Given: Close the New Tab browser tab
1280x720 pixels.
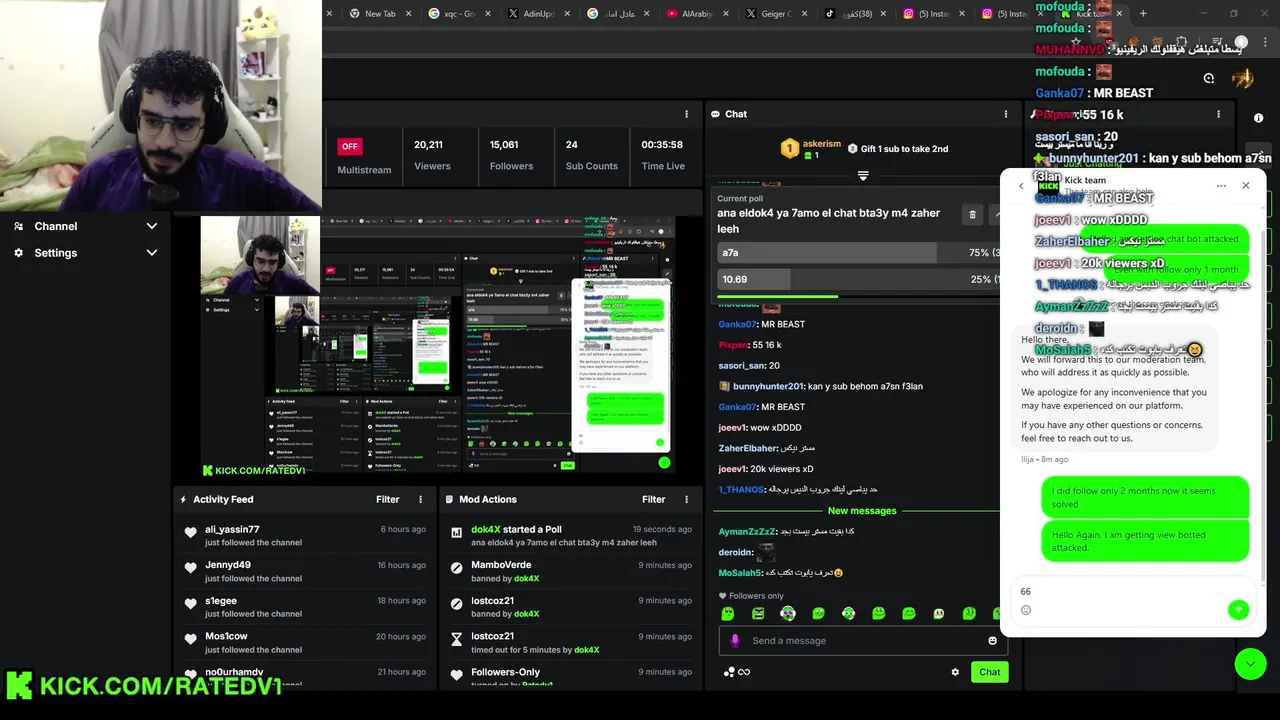Looking at the screenshot, I should 409,13.
